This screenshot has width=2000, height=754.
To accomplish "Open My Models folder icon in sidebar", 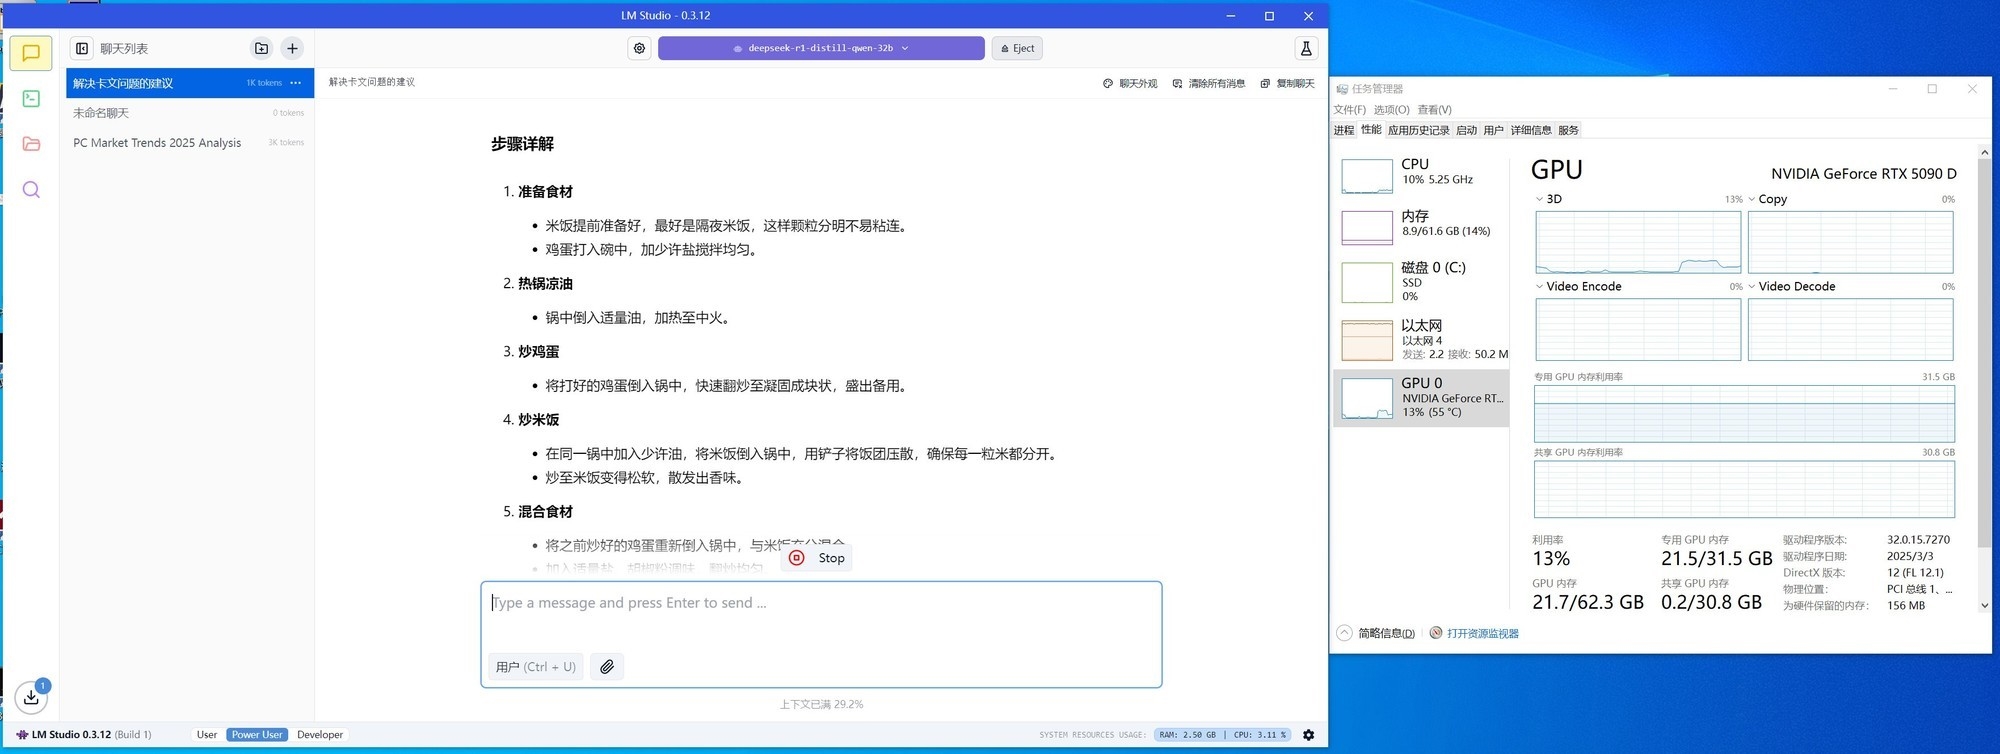I will [x=31, y=144].
